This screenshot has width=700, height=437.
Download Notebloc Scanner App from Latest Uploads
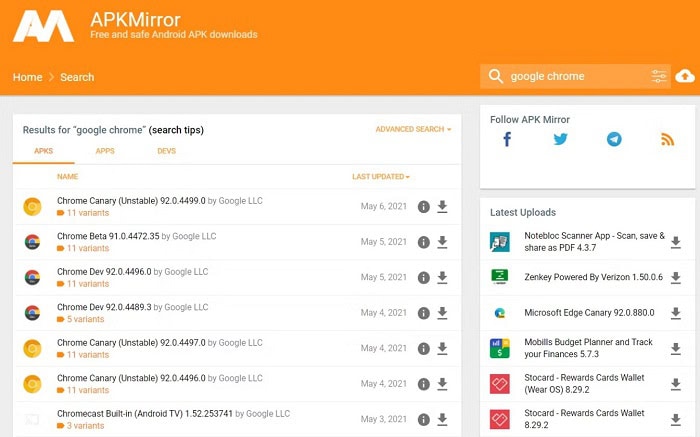click(x=675, y=242)
